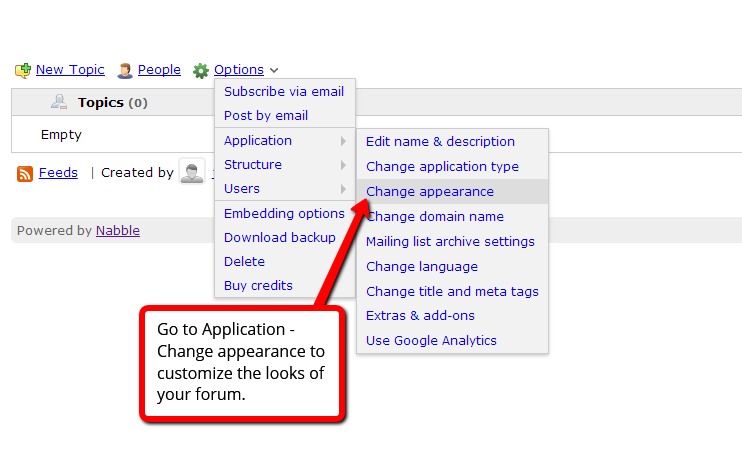Click the People user icon
742x467 pixels.
click(x=125, y=70)
